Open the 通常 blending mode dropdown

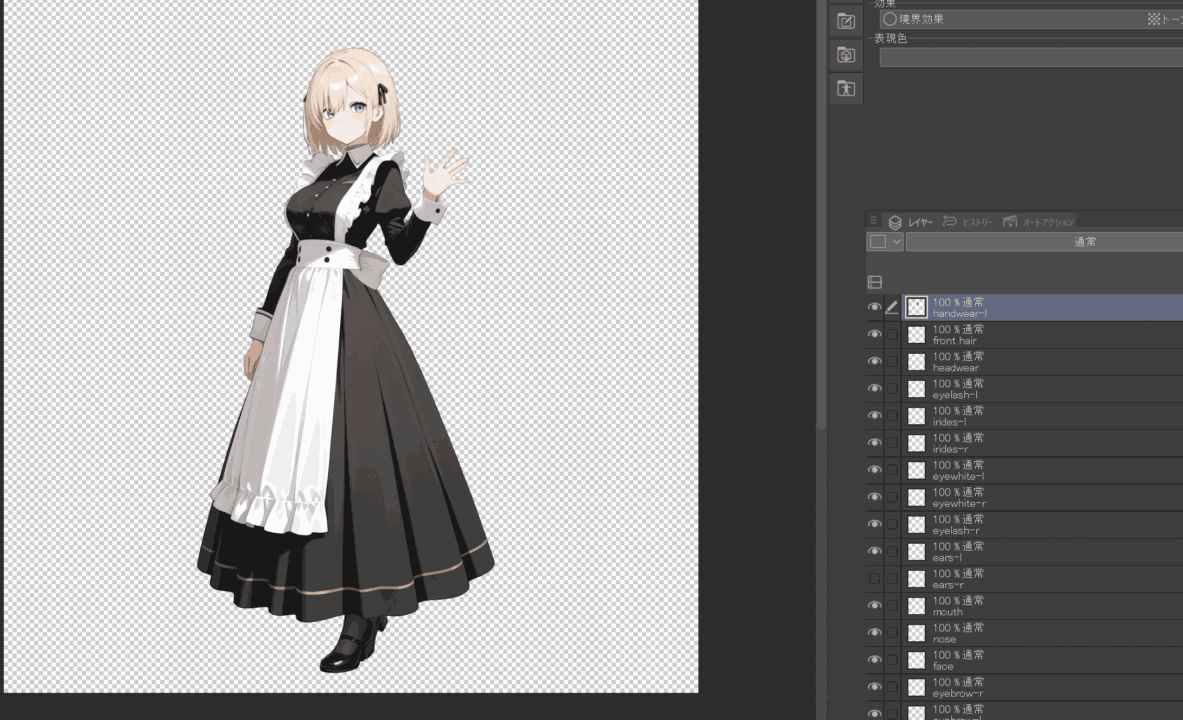click(1044, 242)
